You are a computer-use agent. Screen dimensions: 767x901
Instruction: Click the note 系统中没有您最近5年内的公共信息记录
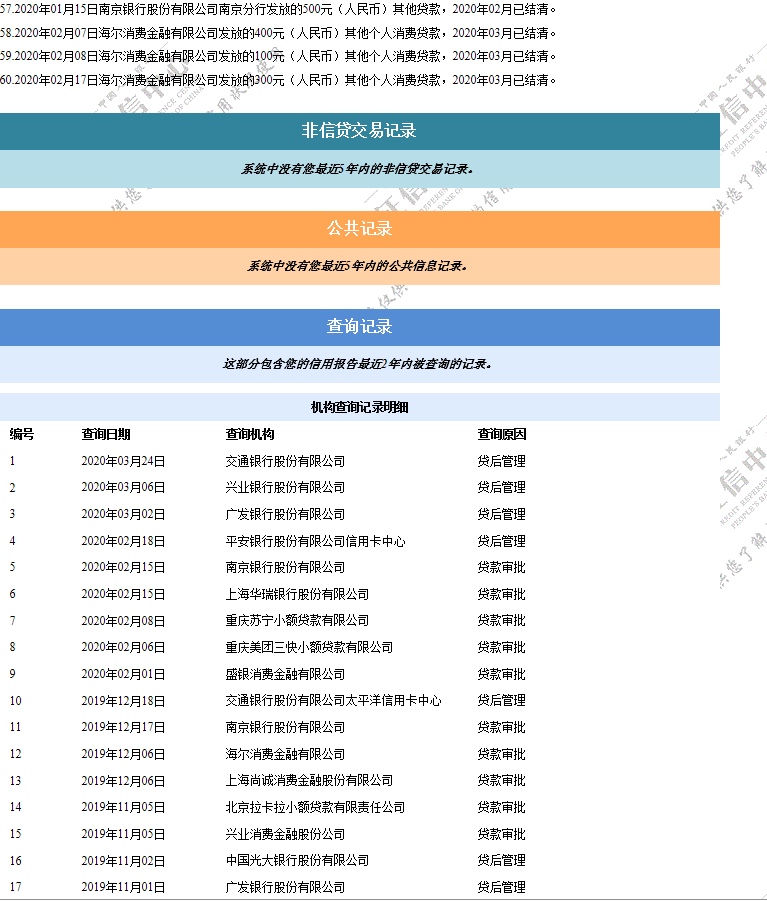(x=357, y=266)
